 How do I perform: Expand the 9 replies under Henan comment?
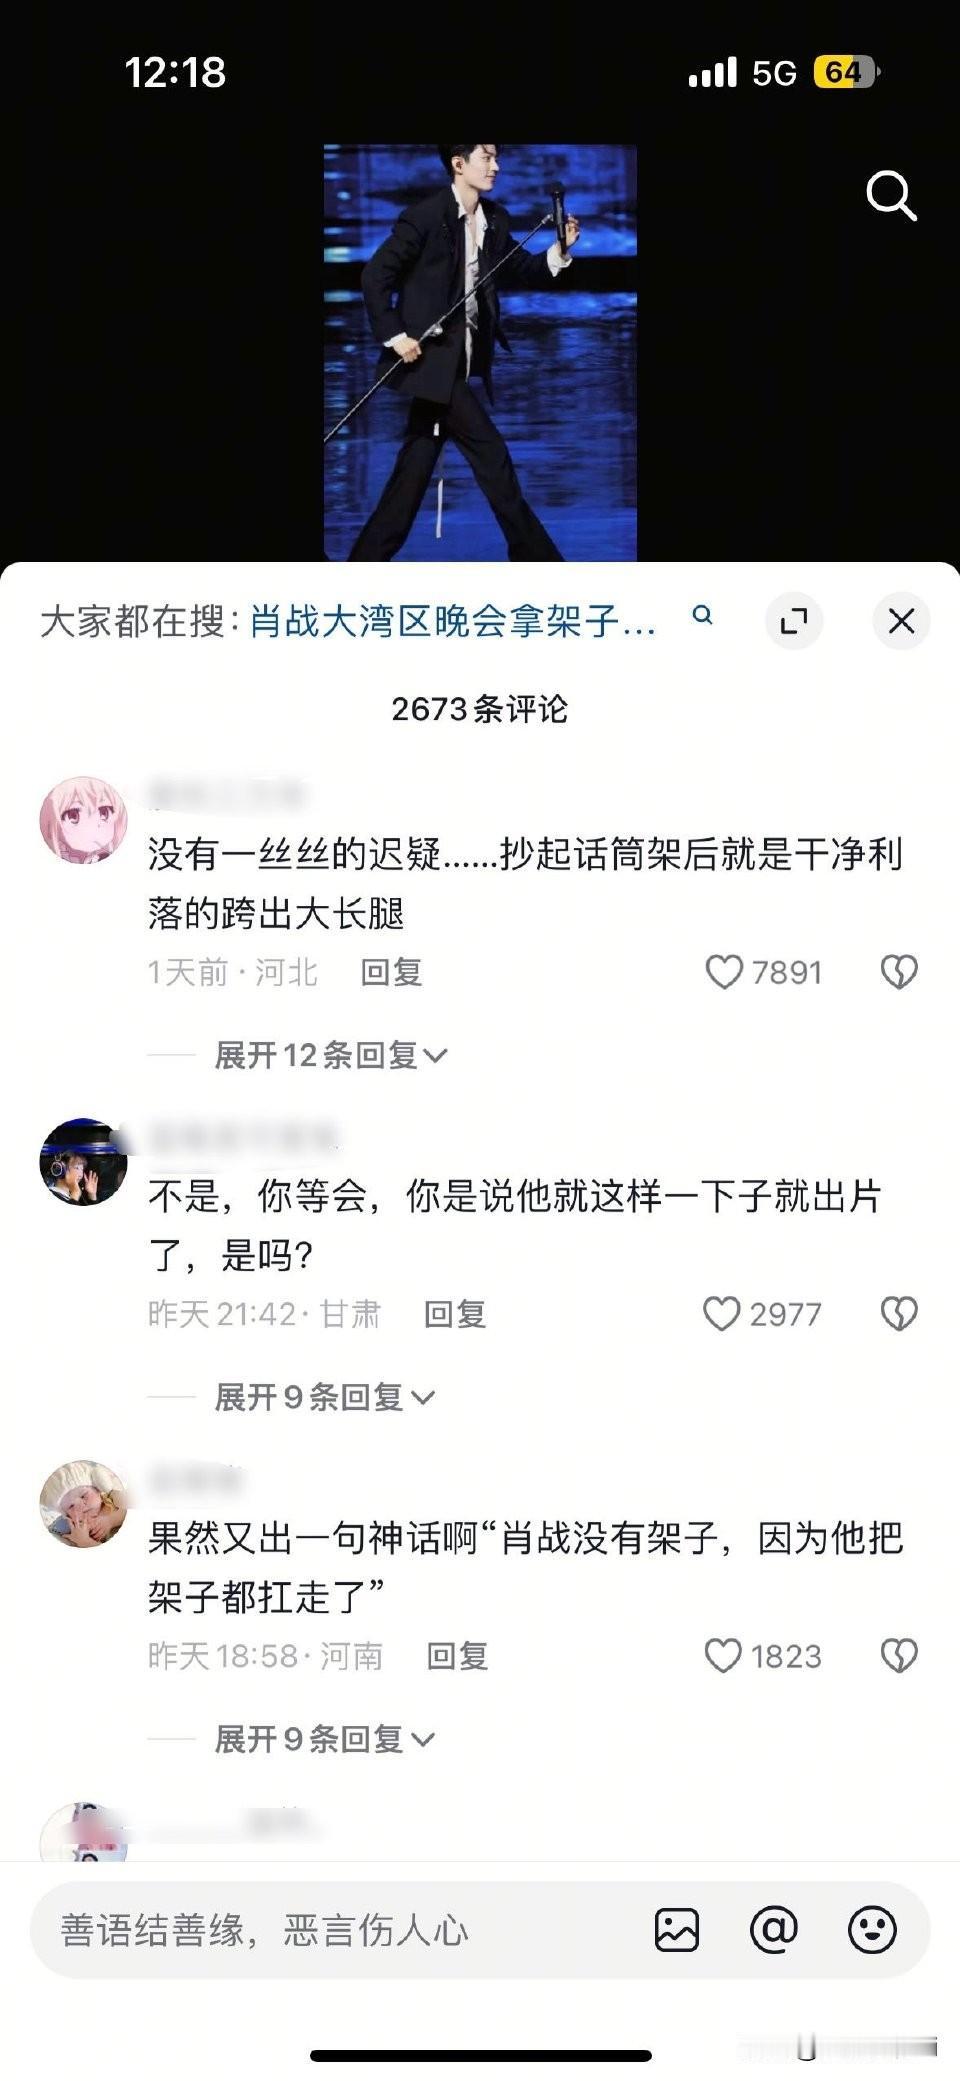coord(324,1739)
